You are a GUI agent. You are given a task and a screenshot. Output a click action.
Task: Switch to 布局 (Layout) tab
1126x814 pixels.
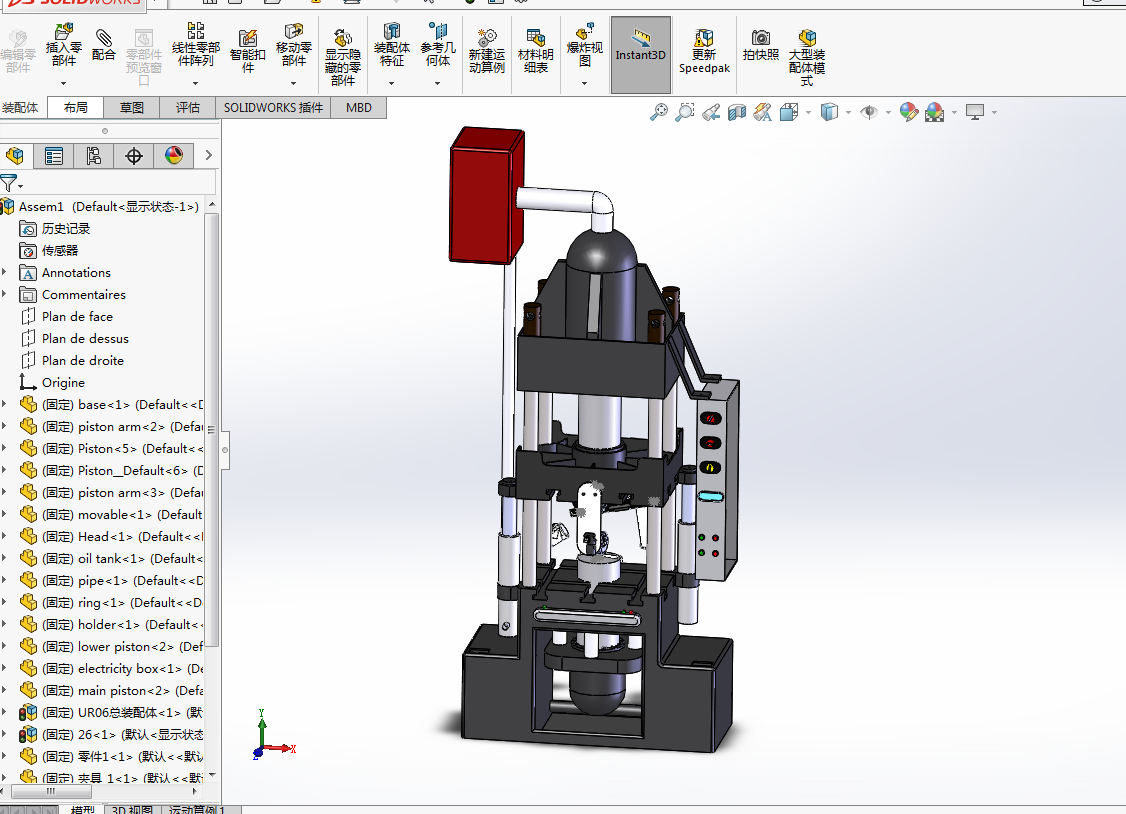point(75,108)
